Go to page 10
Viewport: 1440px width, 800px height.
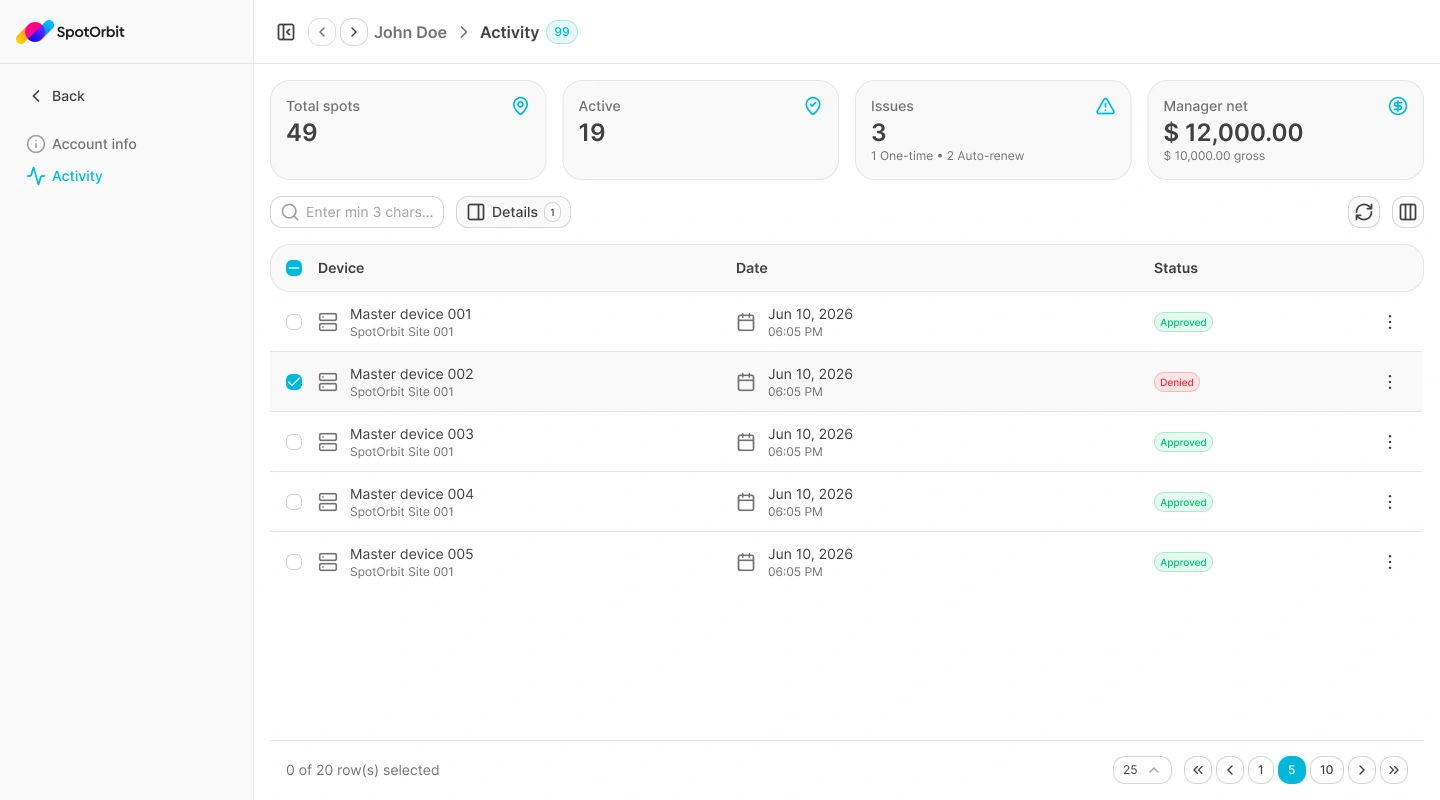point(1327,770)
